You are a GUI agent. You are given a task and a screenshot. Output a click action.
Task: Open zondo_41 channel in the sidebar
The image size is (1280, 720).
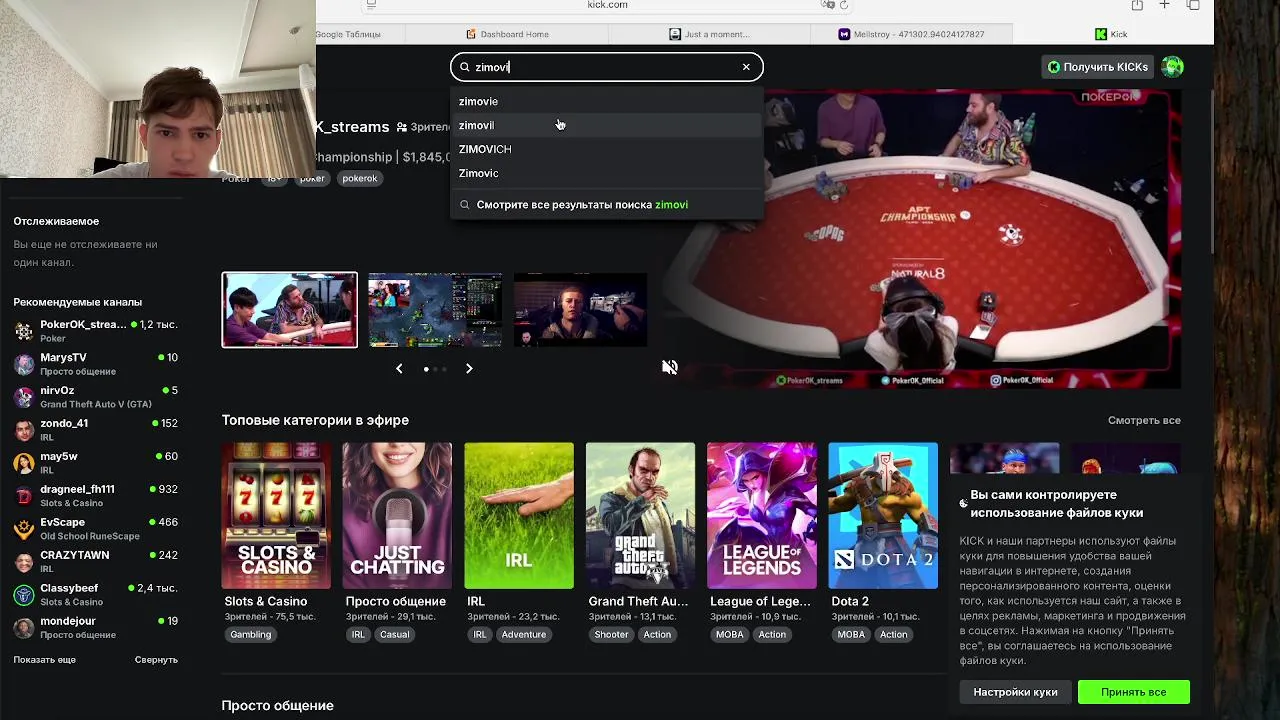pos(96,429)
